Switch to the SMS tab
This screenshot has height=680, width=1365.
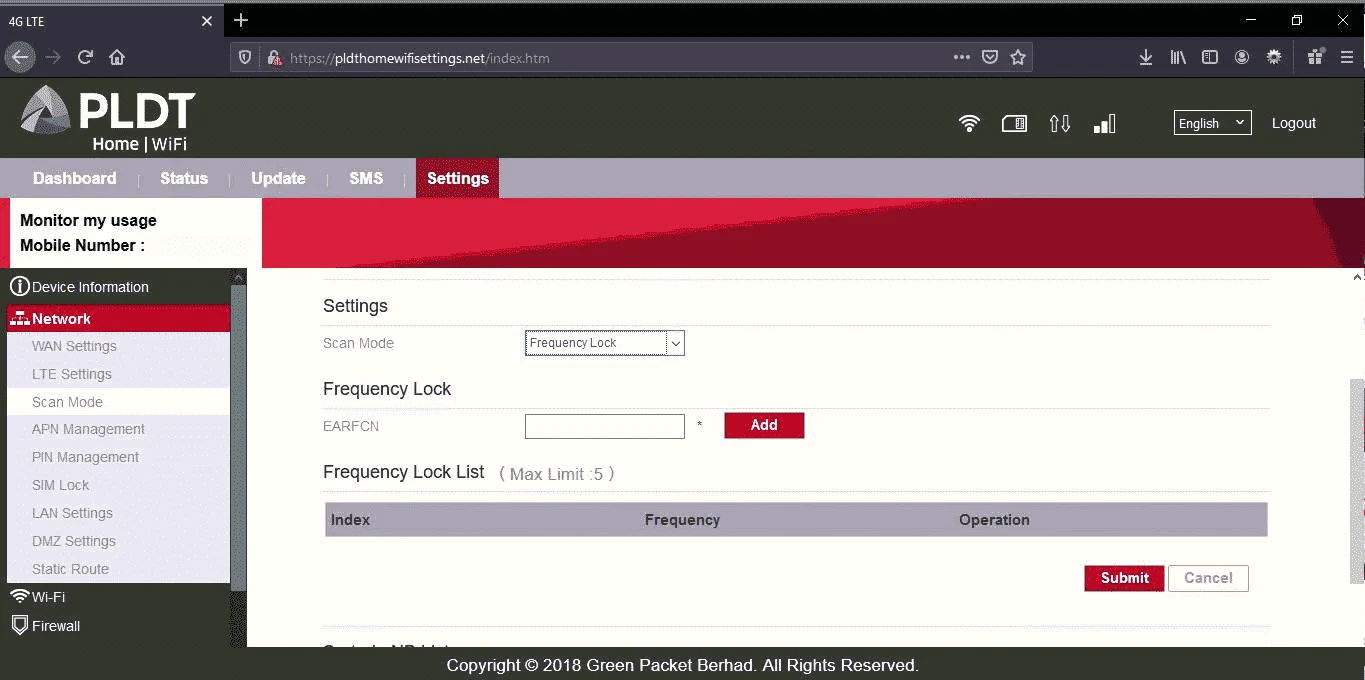(x=366, y=178)
